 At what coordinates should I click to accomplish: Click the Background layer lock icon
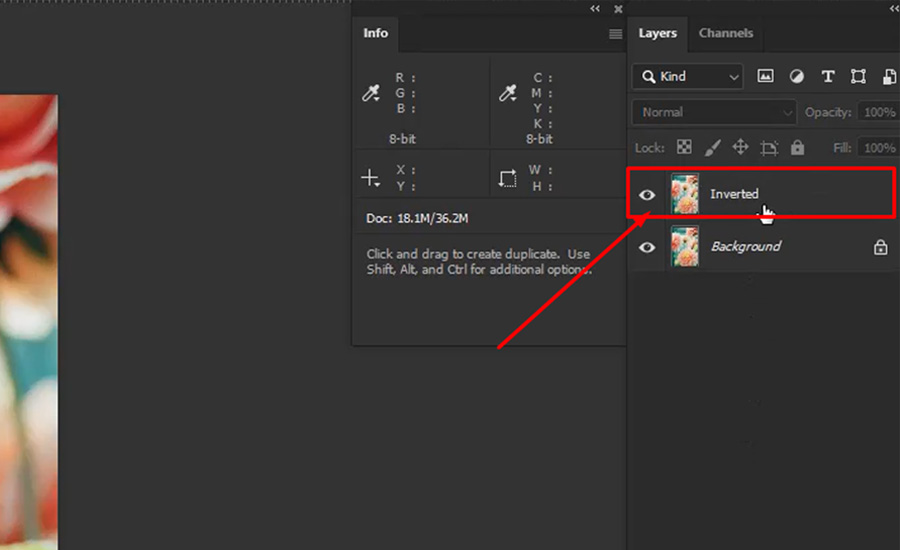pos(880,247)
